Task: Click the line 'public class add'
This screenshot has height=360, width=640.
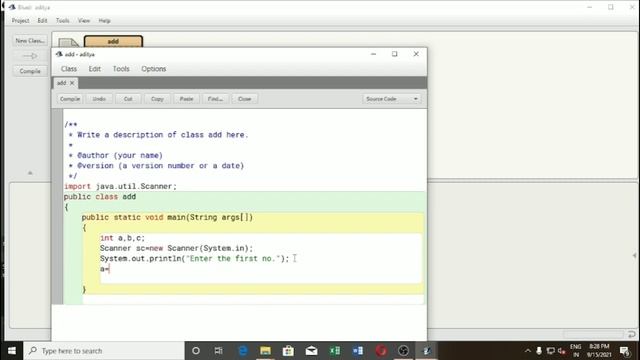Action: click(x=100, y=197)
